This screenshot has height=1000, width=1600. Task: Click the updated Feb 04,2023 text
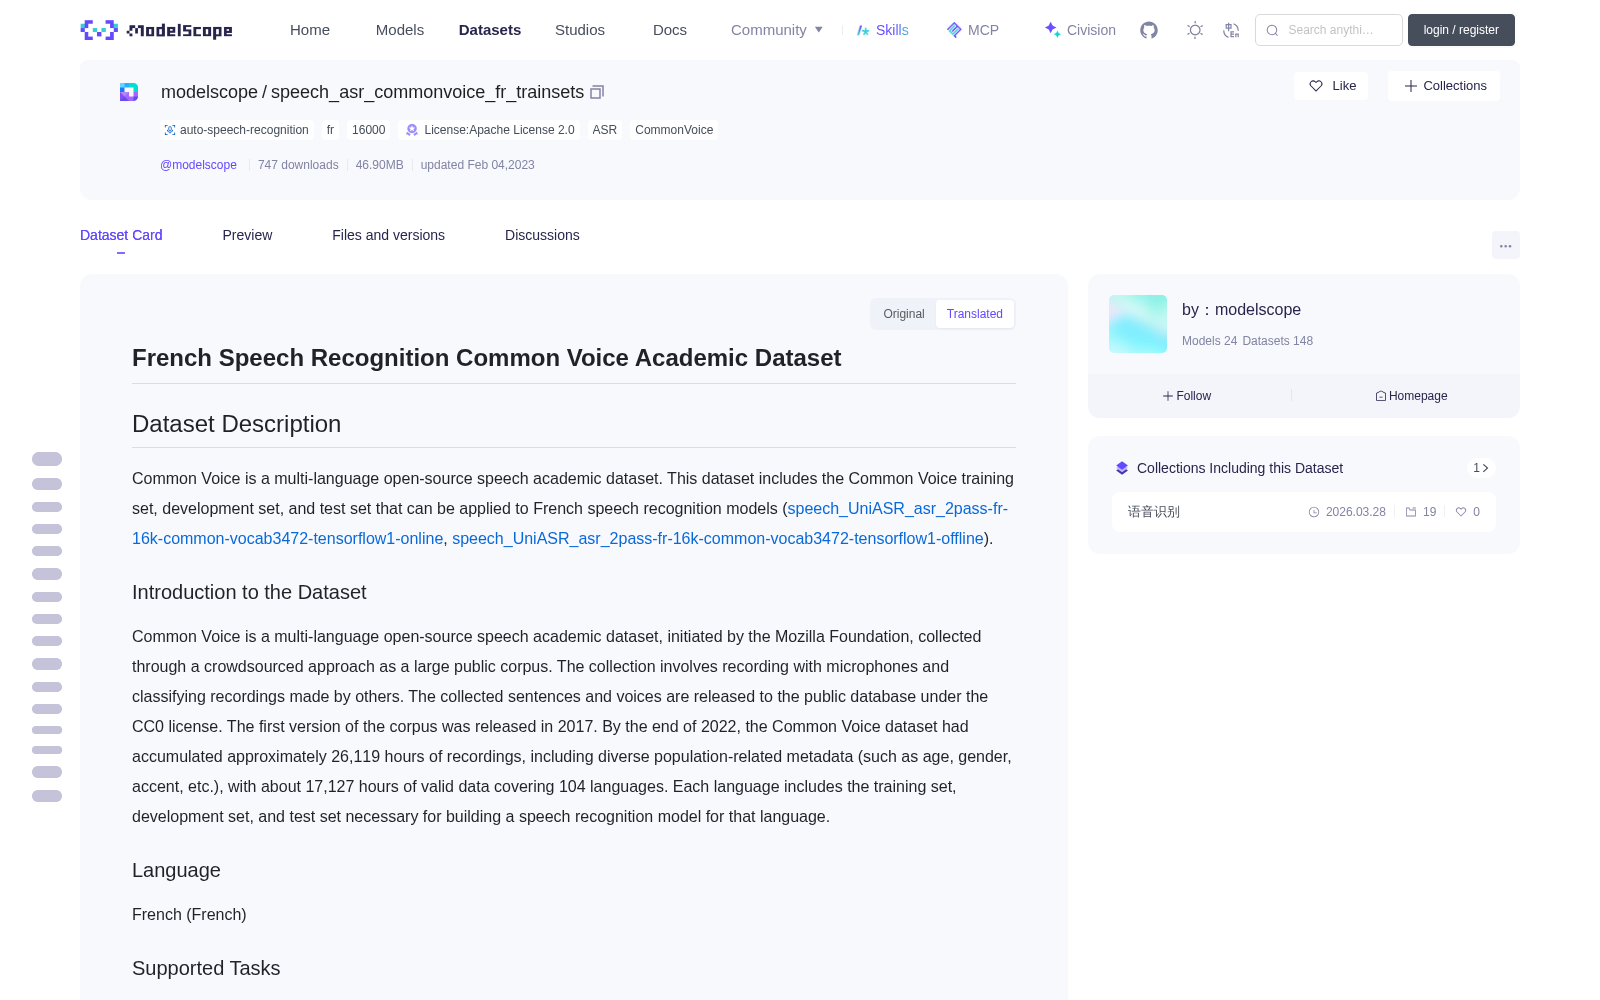pyautogui.click(x=477, y=165)
